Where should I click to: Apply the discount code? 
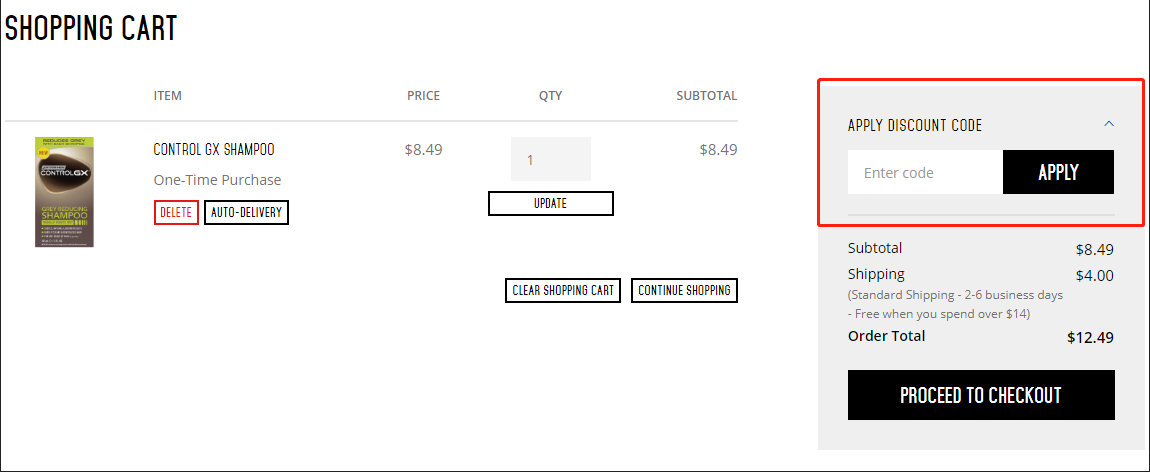point(1058,172)
